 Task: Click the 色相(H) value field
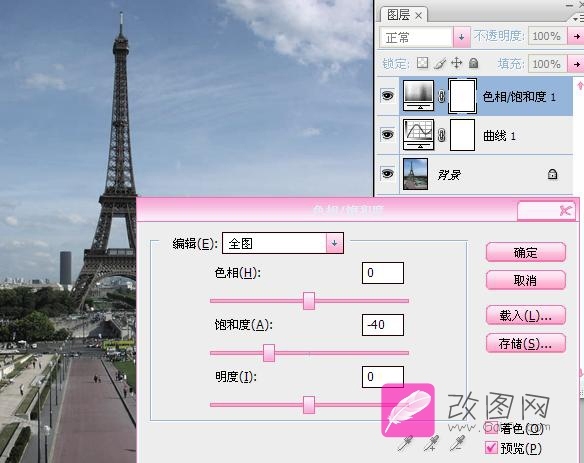click(x=383, y=273)
